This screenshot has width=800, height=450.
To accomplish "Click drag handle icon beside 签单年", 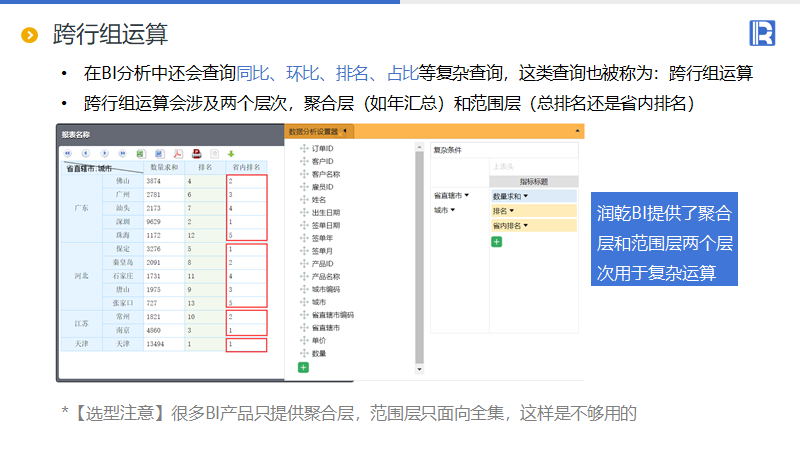I will (304, 238).
